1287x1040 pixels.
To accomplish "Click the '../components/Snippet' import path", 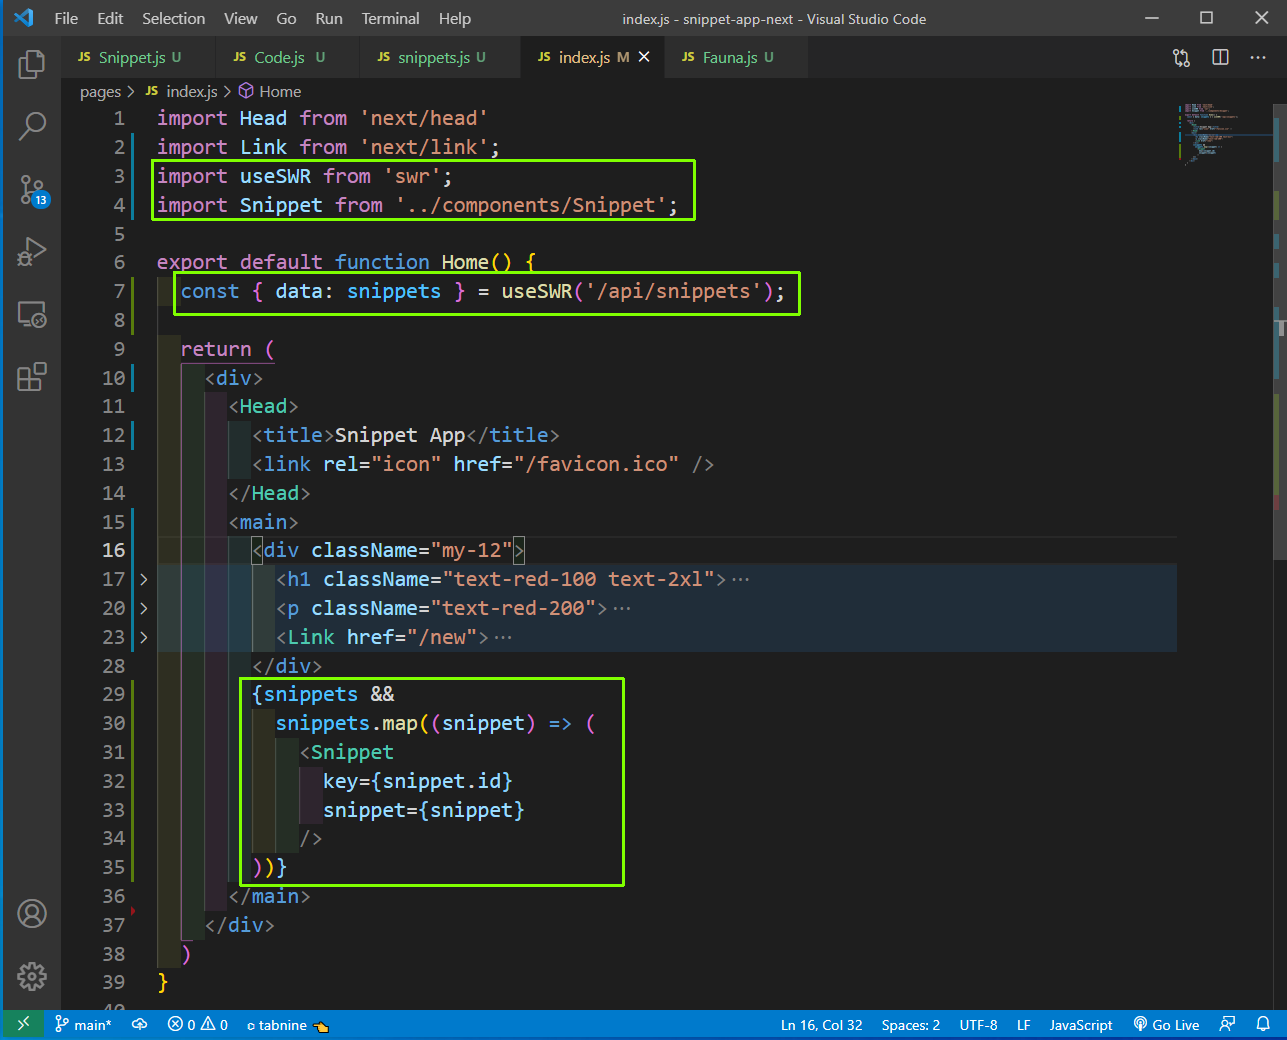I will 531,205.
